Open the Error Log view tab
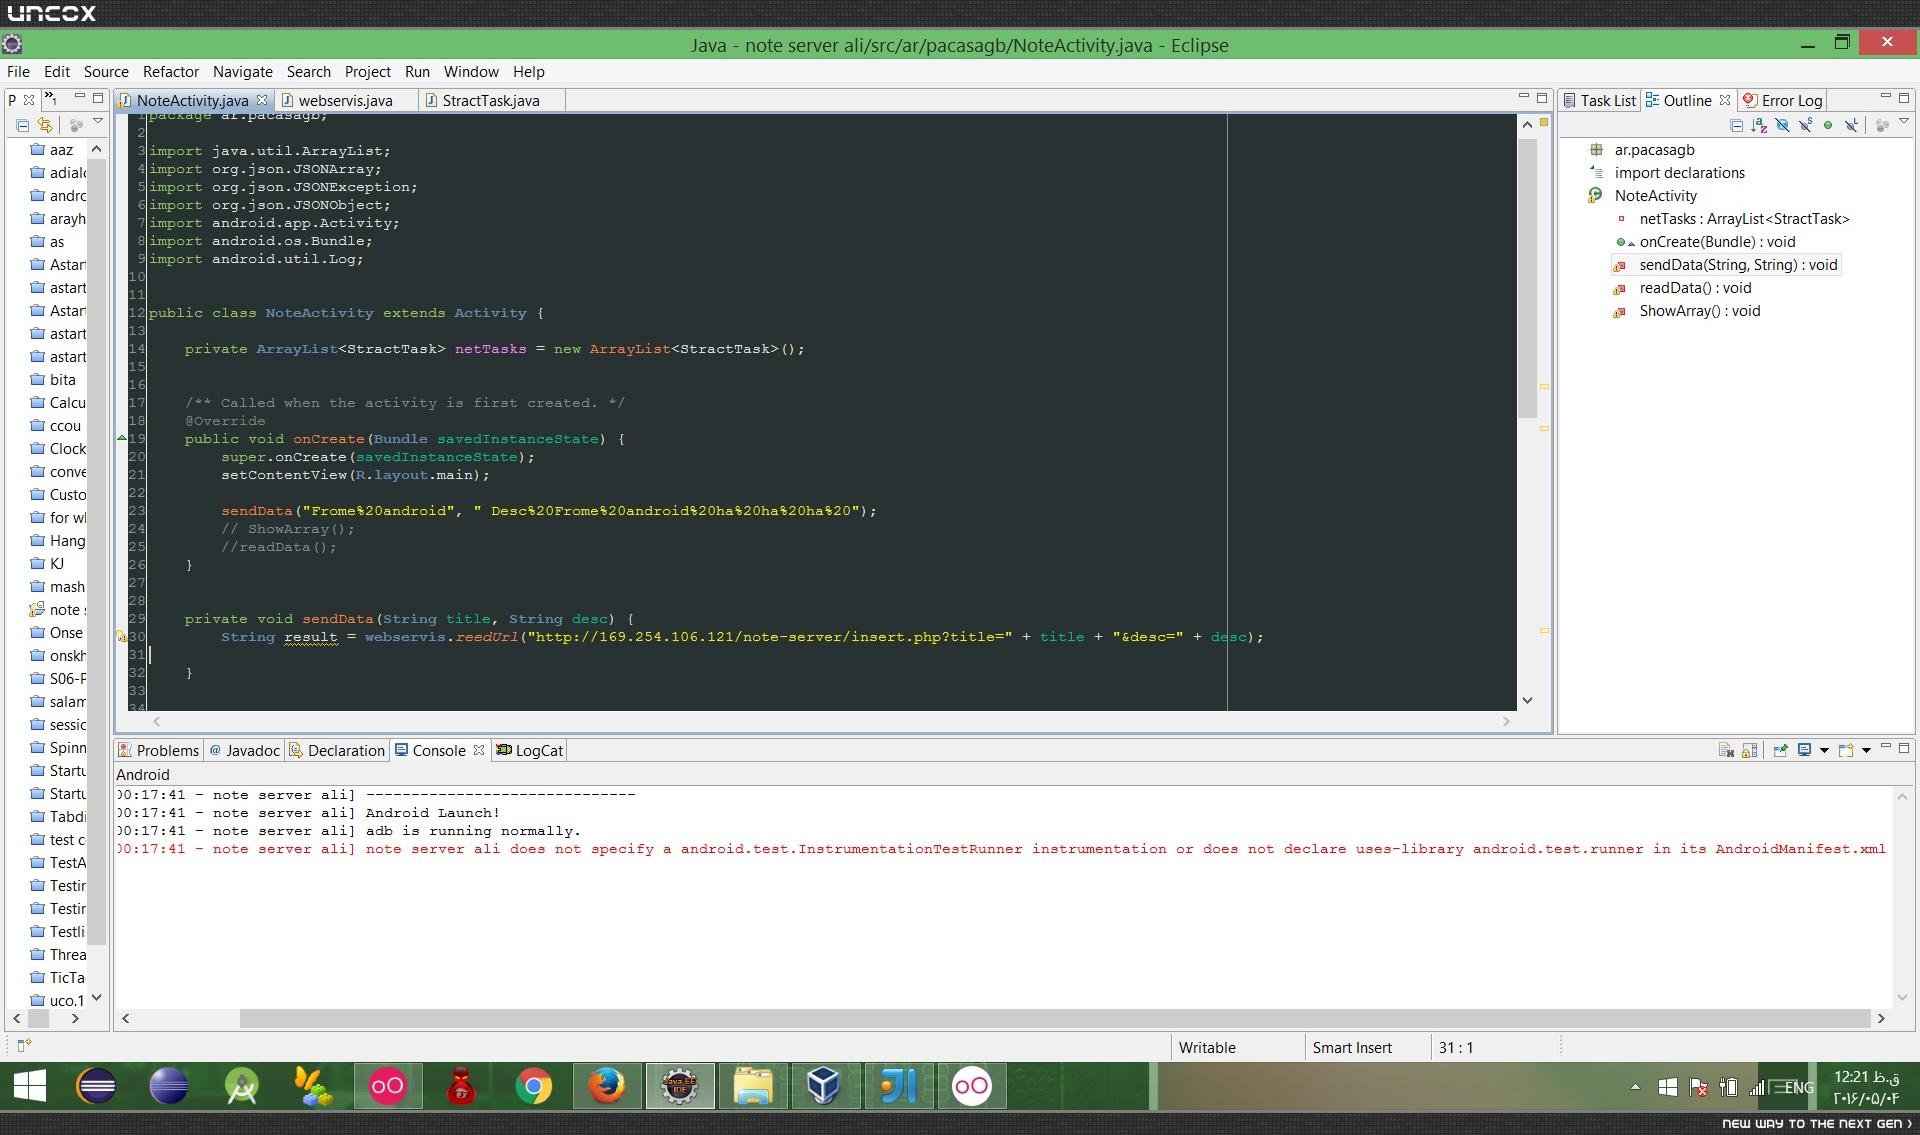This screenshot has width=1920, height=1135. click(1783, 100)
